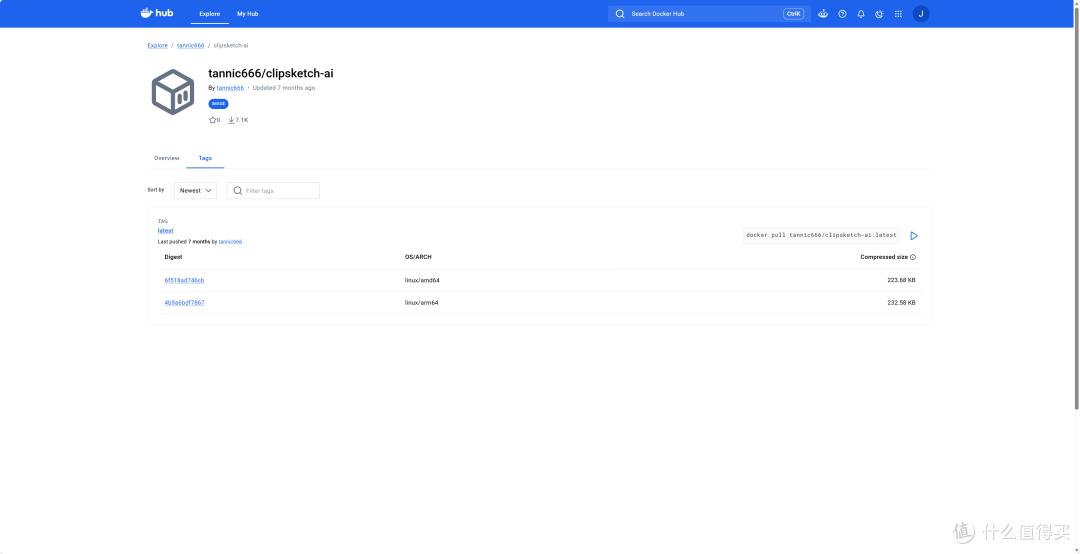The height and width of the screenshot is (554, 1080).
Task: Click the linux/amd64 cell
Action: 422,280
